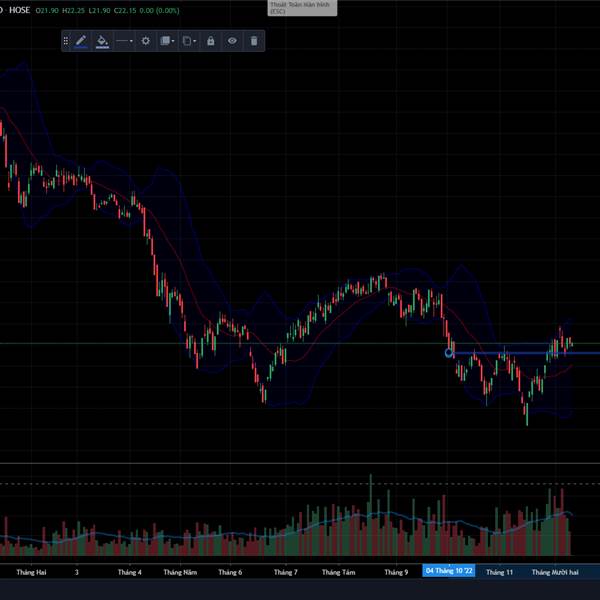Click the close value C22.15
Screen dimensions: 600x600
click(x=125, y=11)
